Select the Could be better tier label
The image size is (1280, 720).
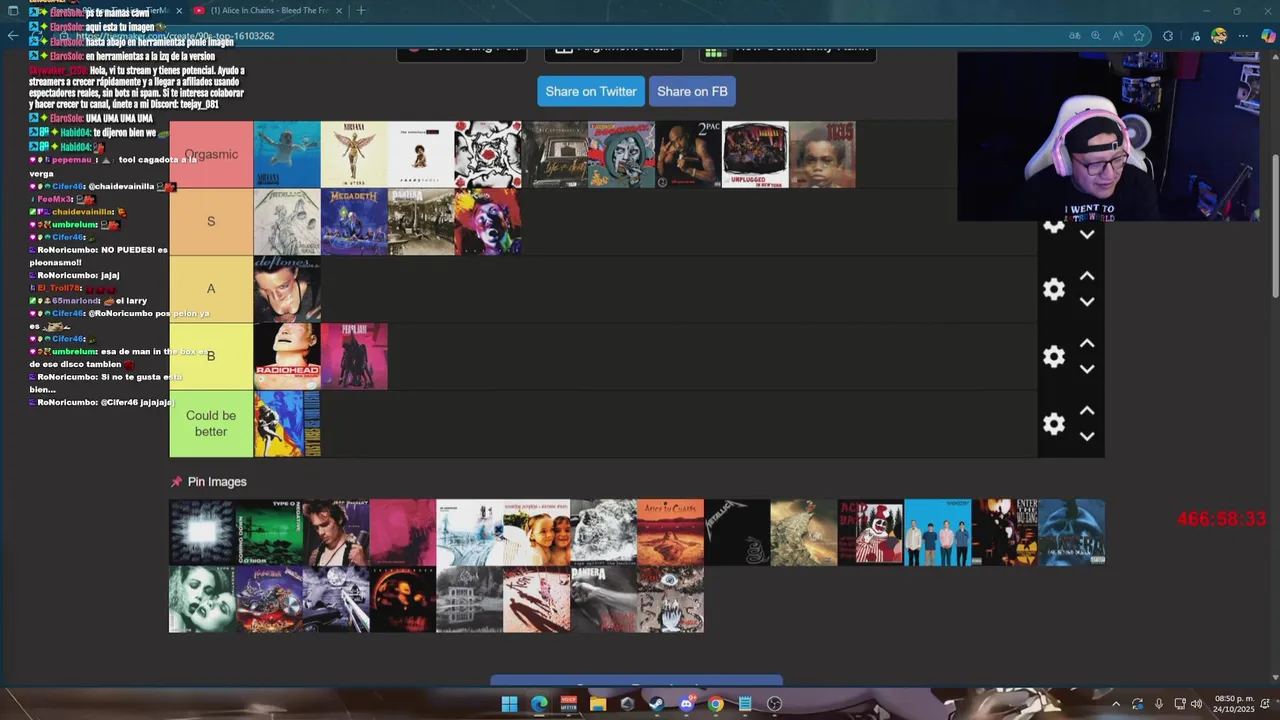pos(211,424)
